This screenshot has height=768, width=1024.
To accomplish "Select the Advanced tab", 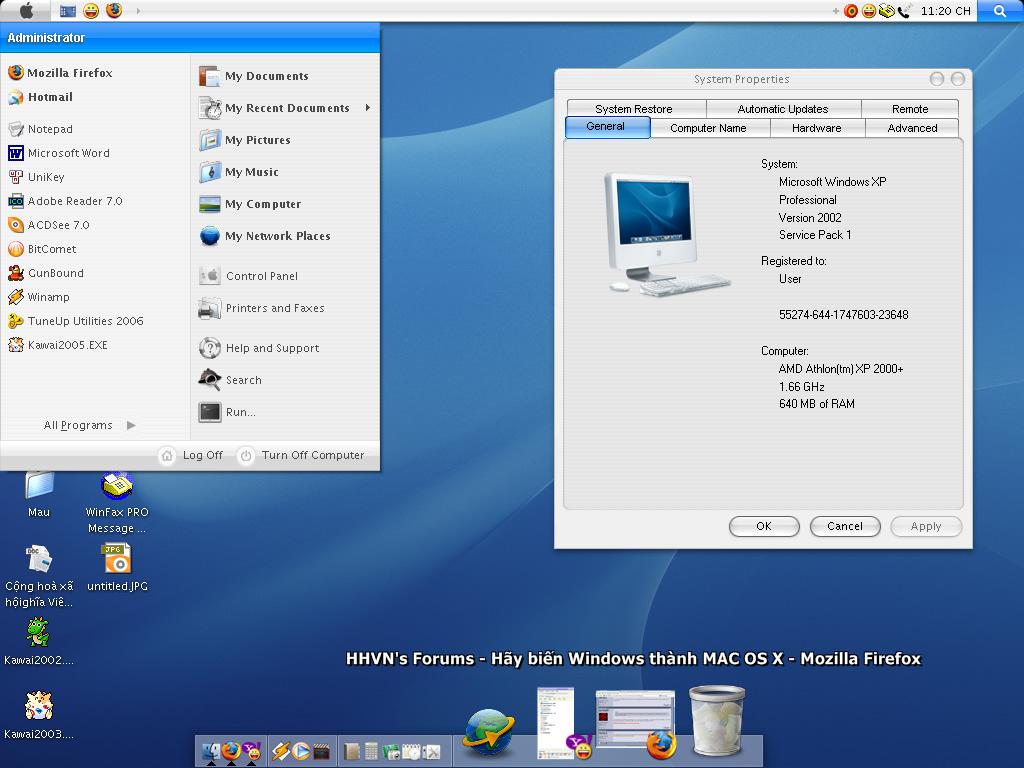I will coord(911,128).
